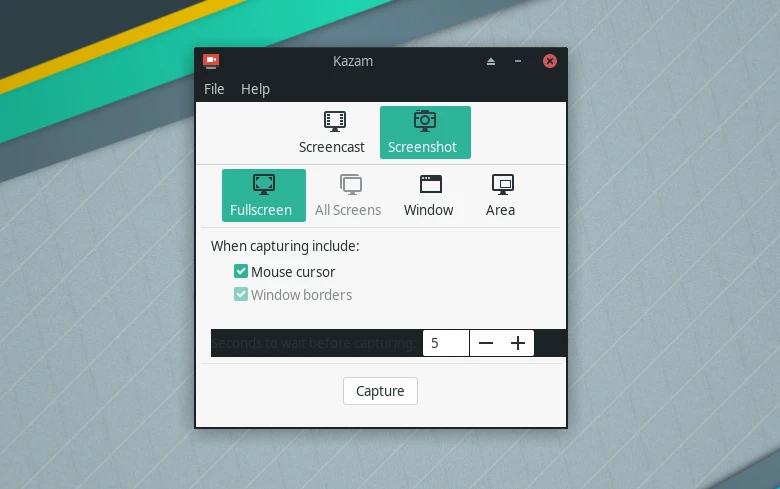Close the Kazam window

pyautogui.click(x=550, y=61)
